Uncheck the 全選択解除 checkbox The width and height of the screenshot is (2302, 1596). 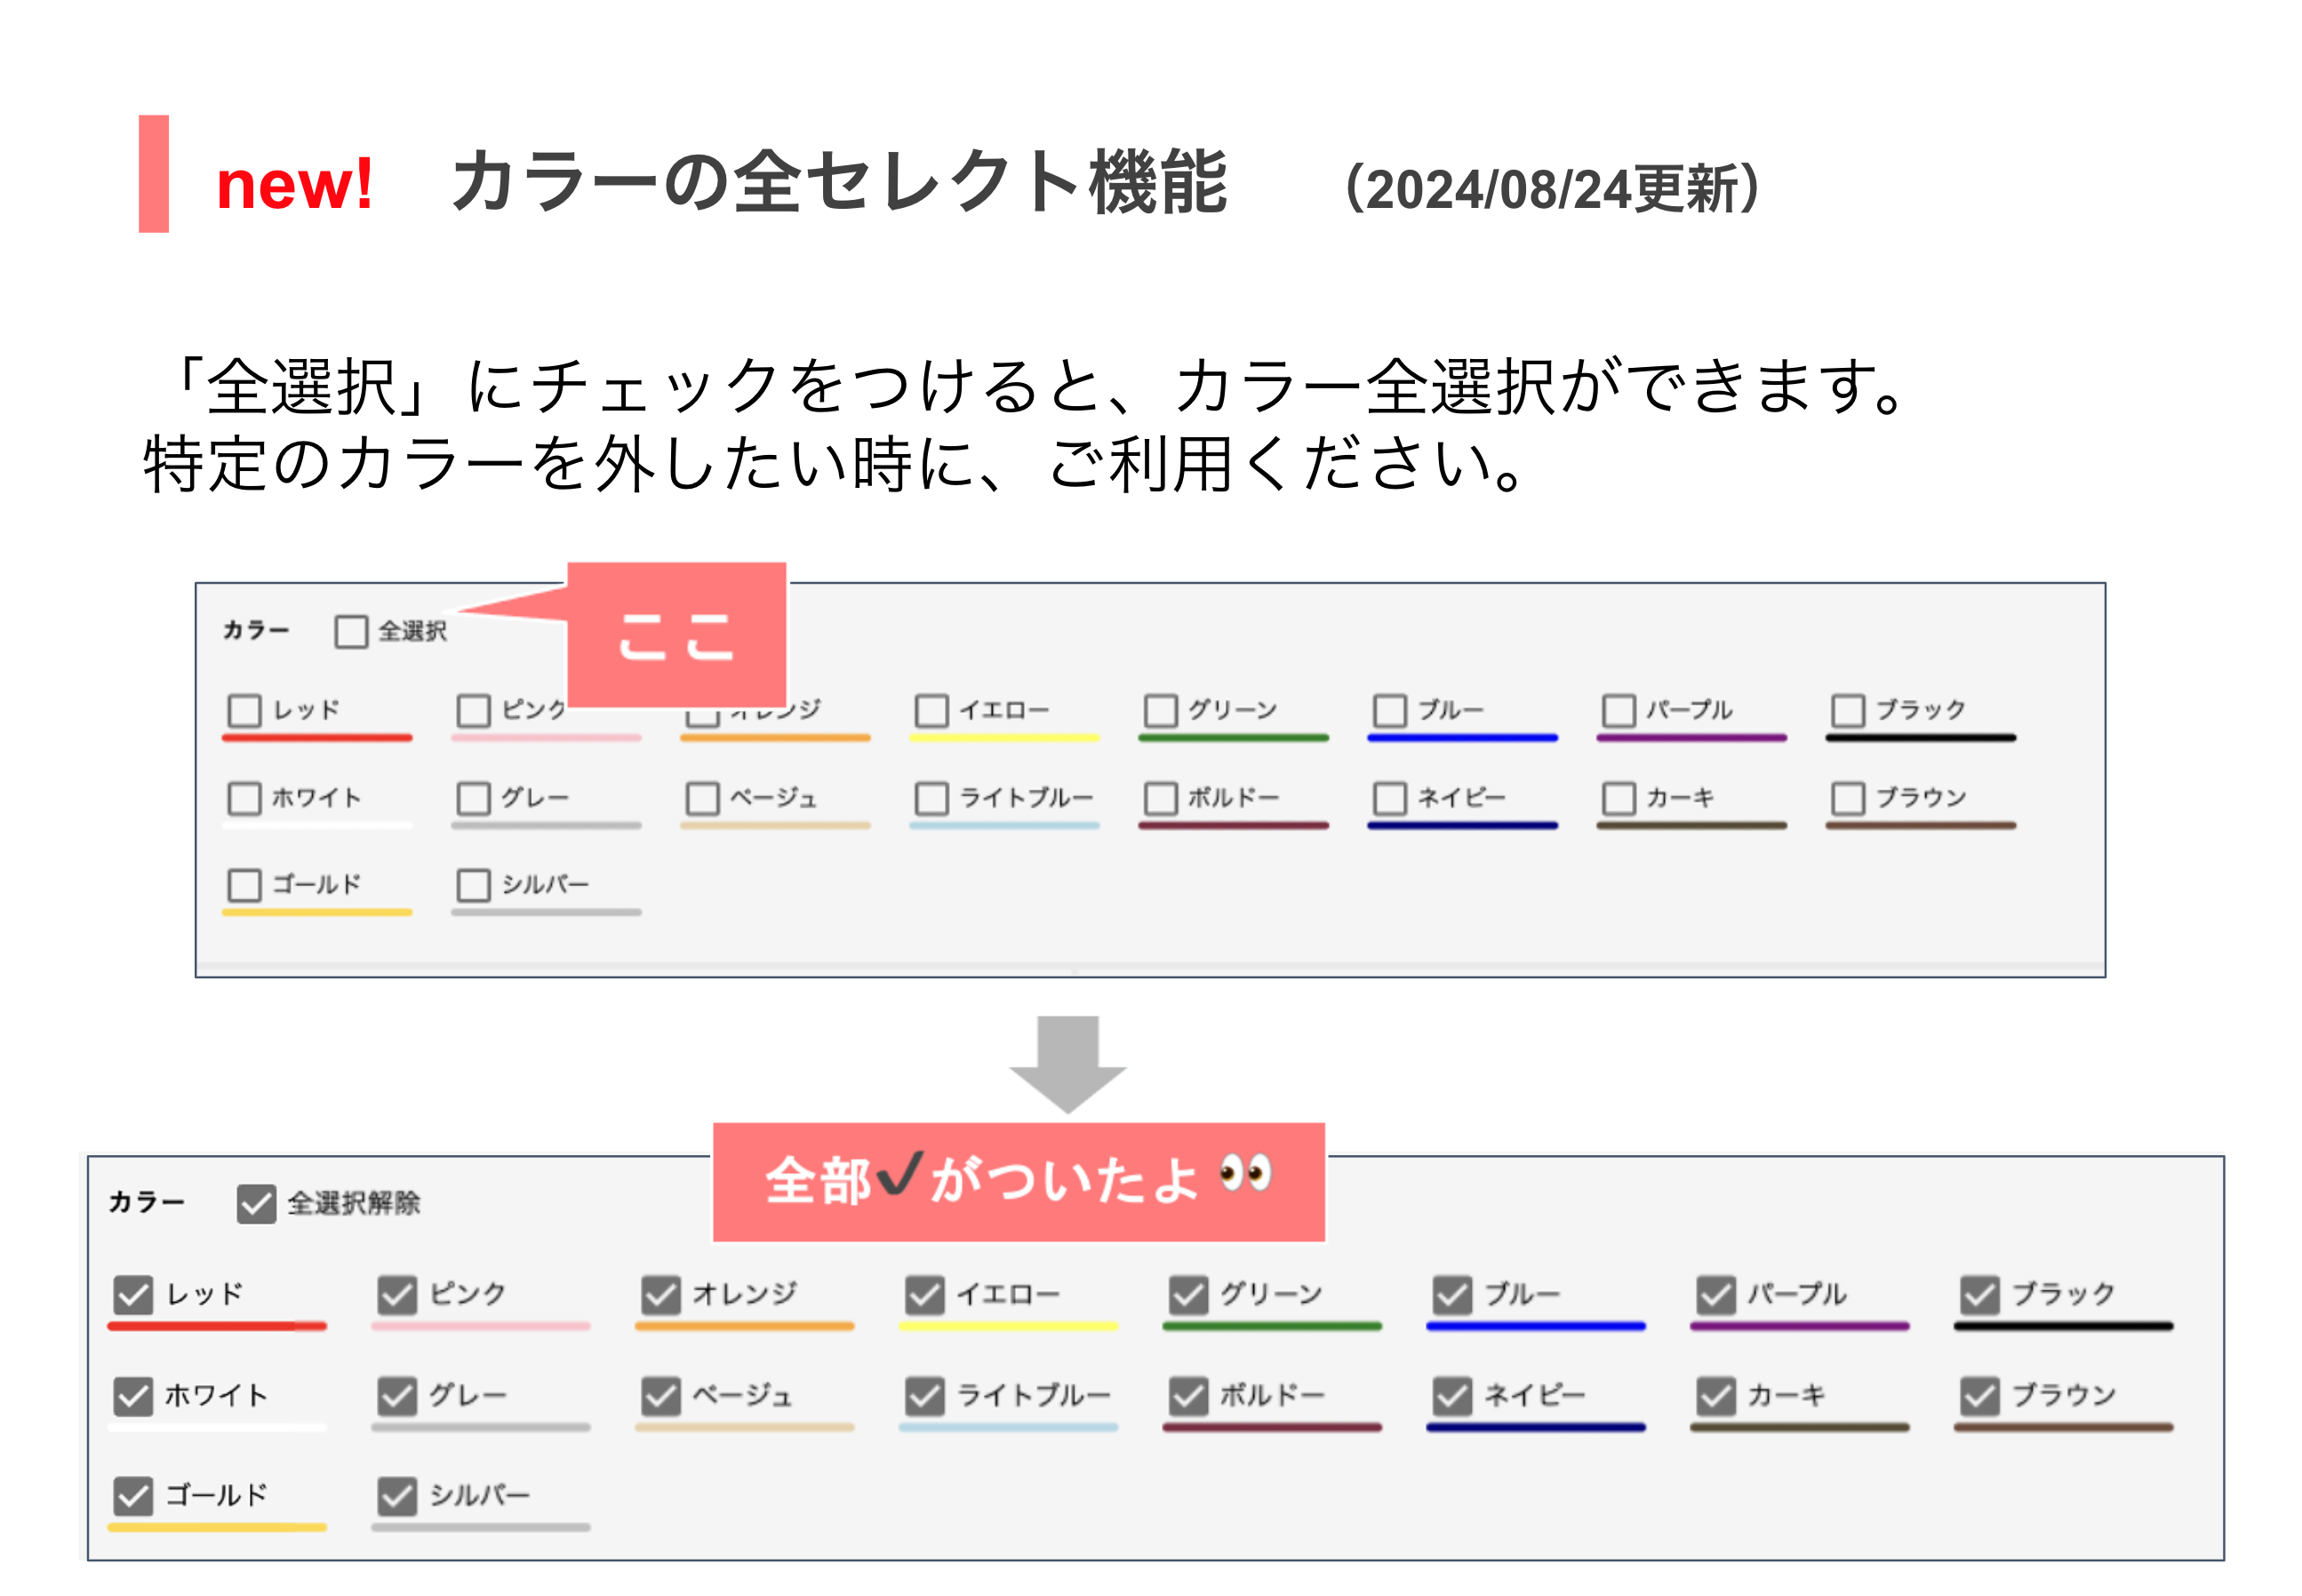coord(256,1203)
